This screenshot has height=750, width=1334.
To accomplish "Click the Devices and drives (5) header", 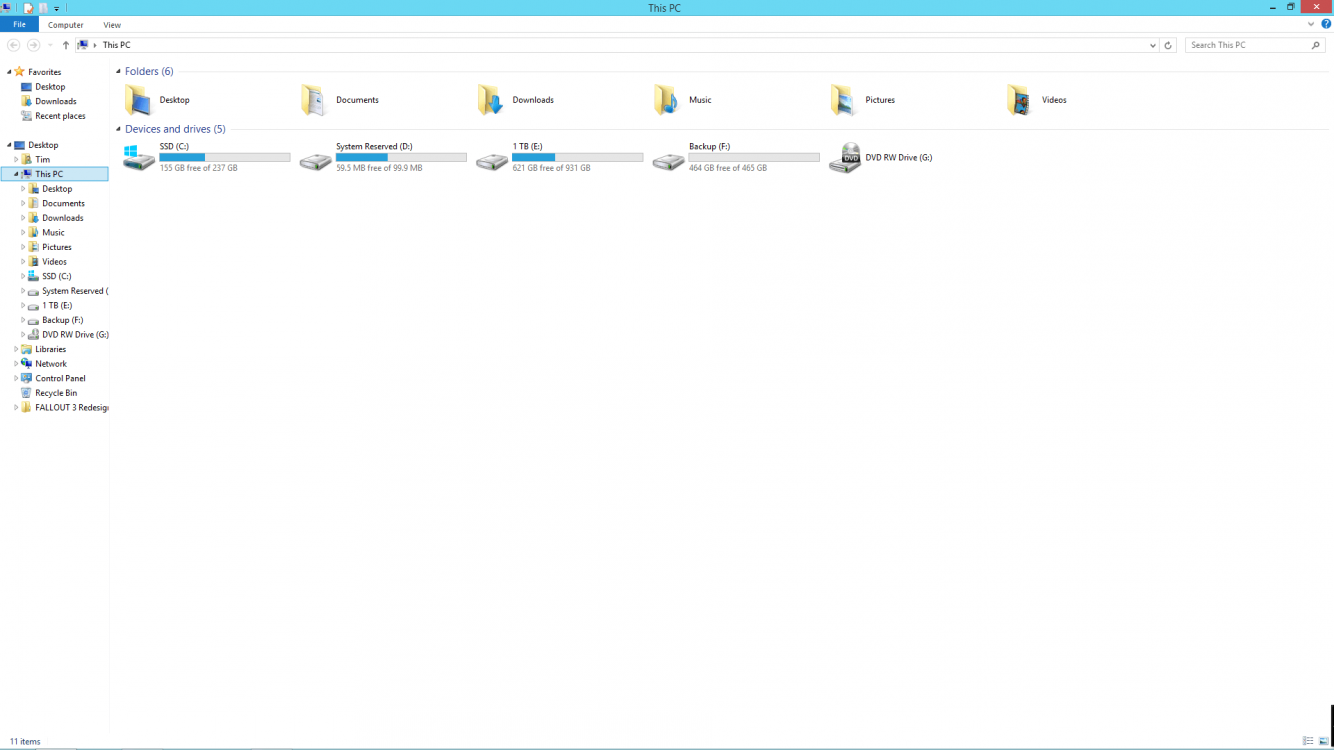I will (x=175, y=129).
